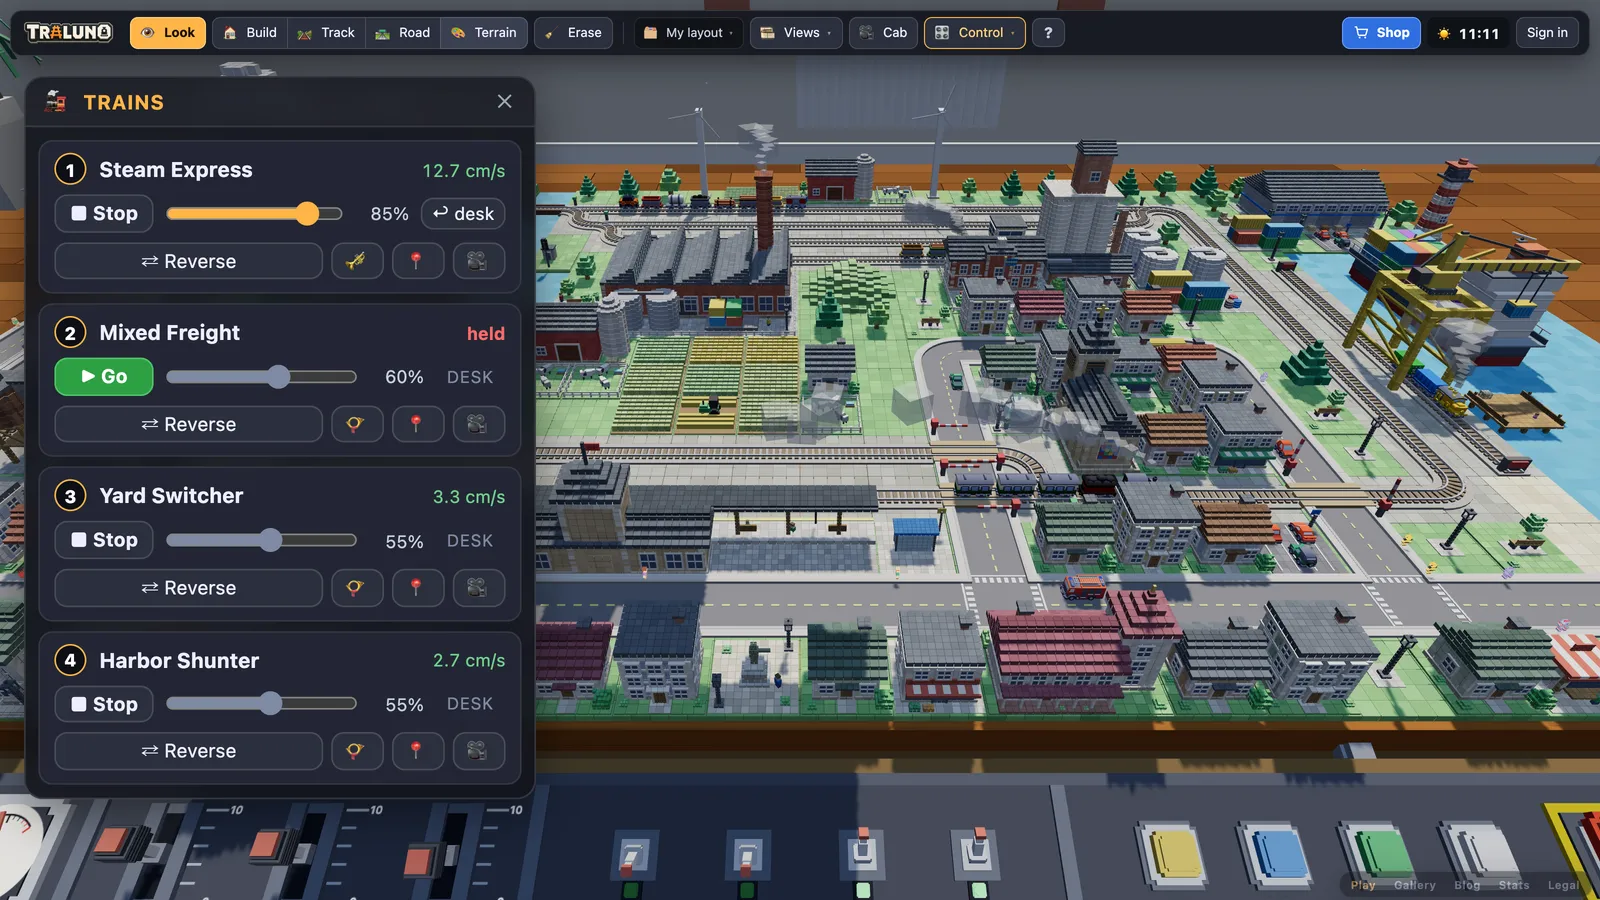1600x900 pixels.
Task: Click the Harbor Shunter location pin icon
Action: (417, 751)
